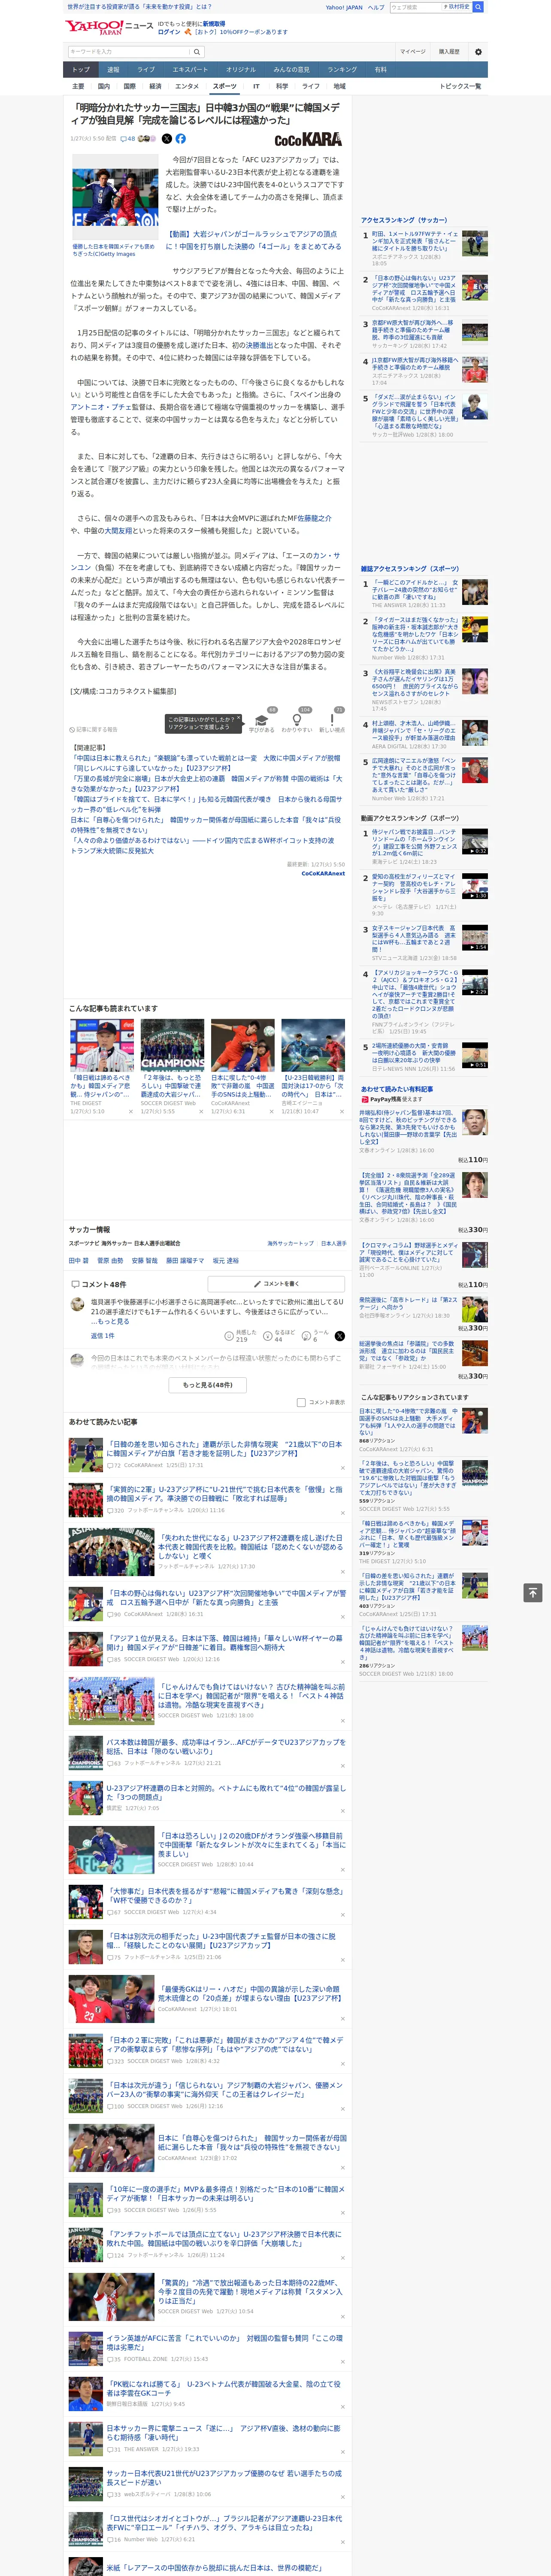
Task: Click the うーん reaction on first comment
Action: click(316, 1336)
